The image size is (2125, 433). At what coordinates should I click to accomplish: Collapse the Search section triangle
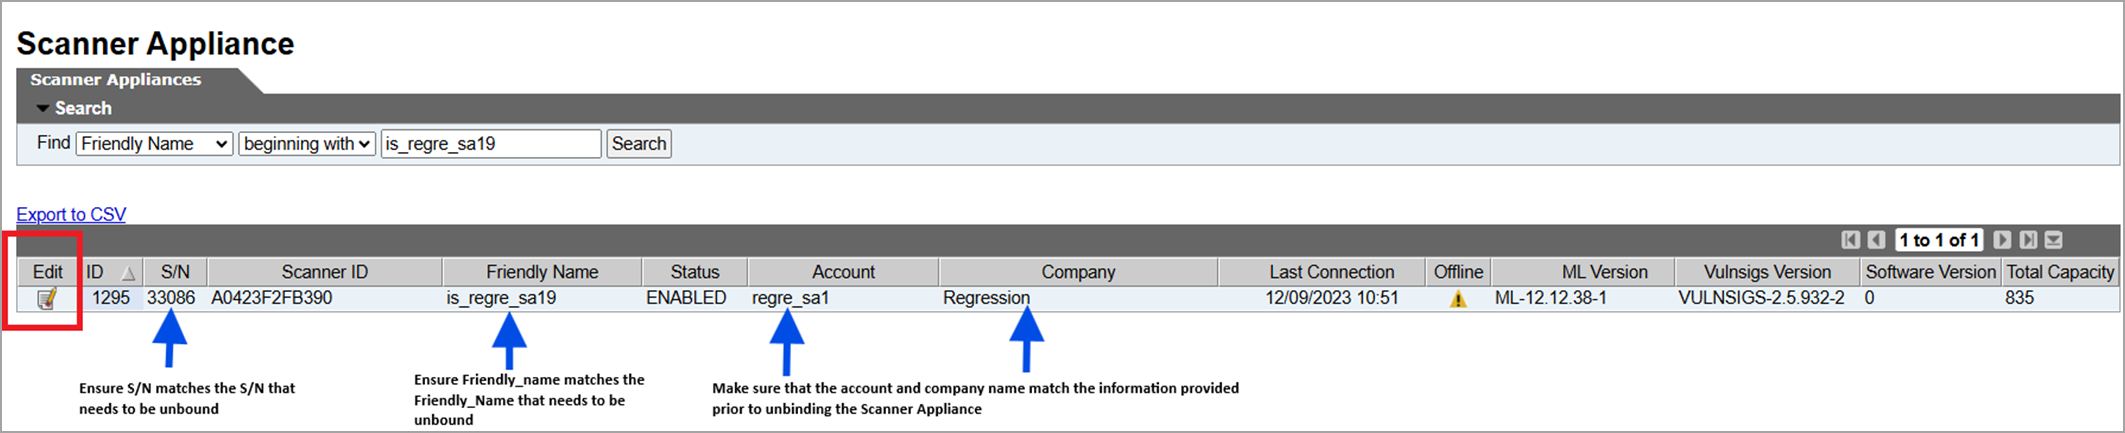click(x=43, y=108)
